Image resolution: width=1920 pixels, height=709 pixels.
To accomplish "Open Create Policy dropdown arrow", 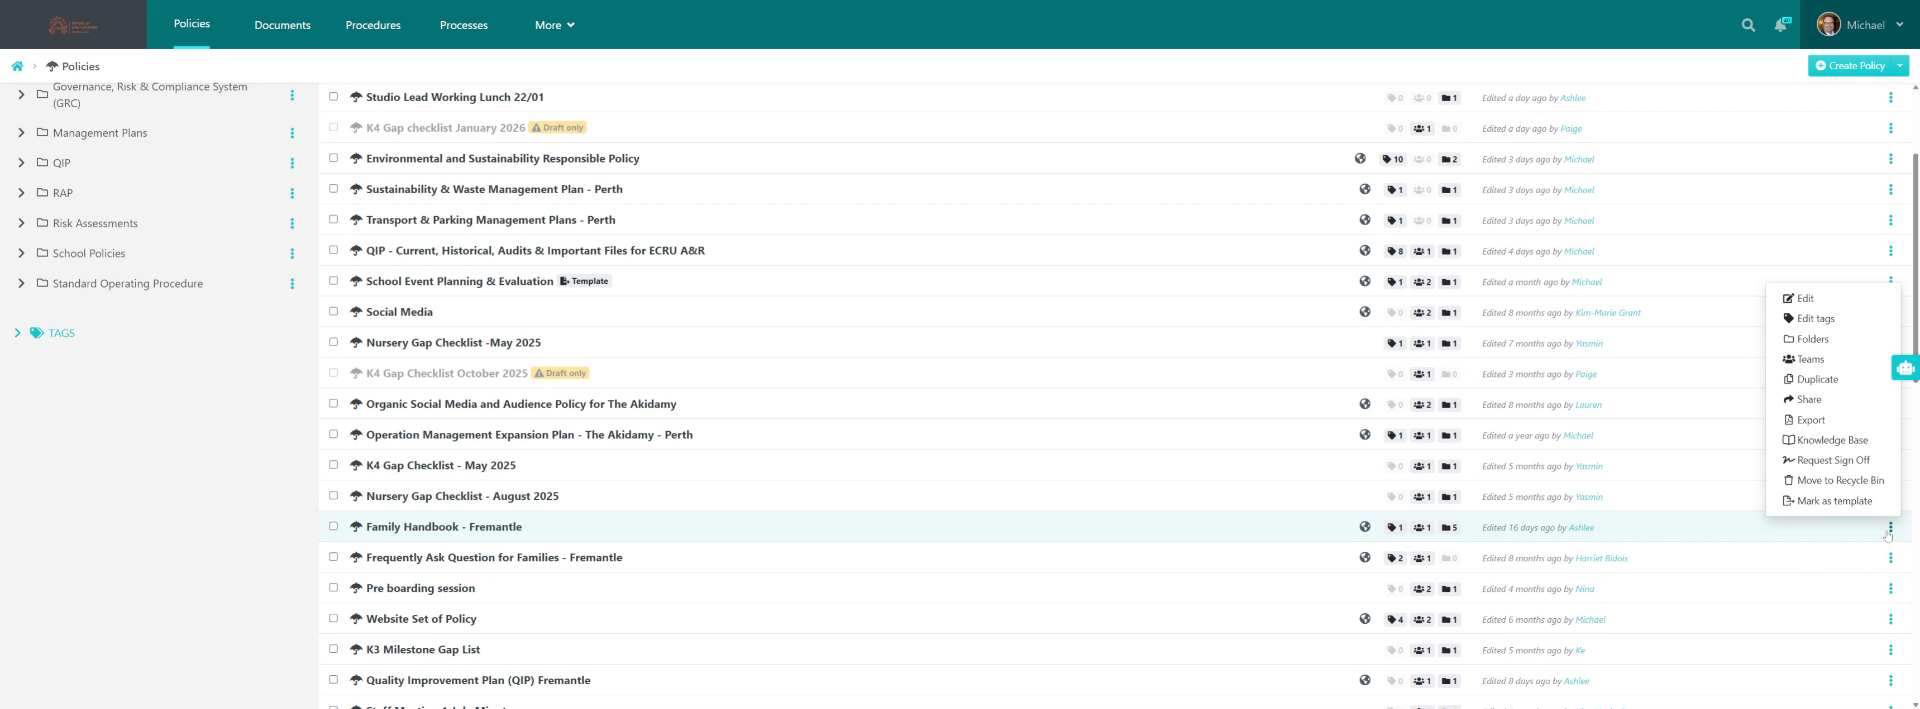I will click(x=1900, y=66).
